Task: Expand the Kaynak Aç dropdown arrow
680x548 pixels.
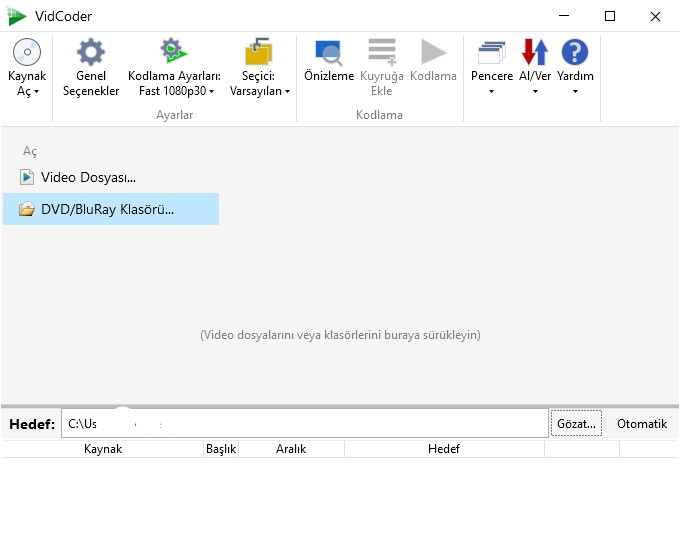Action: 36,91
